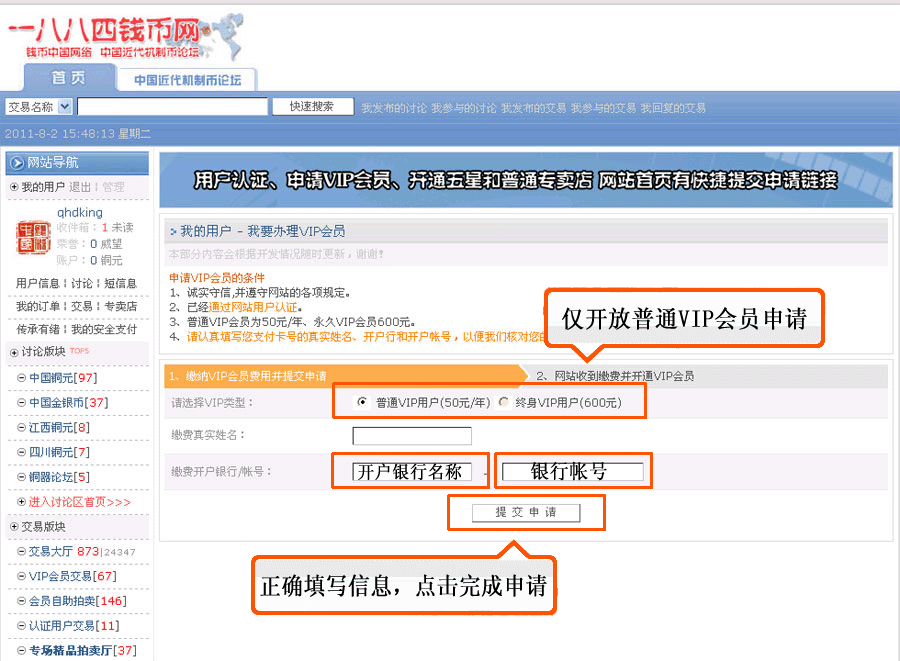Click the icon beside 中国铜元
This screenshot has height=661, width=900.
tap(22, 378)
